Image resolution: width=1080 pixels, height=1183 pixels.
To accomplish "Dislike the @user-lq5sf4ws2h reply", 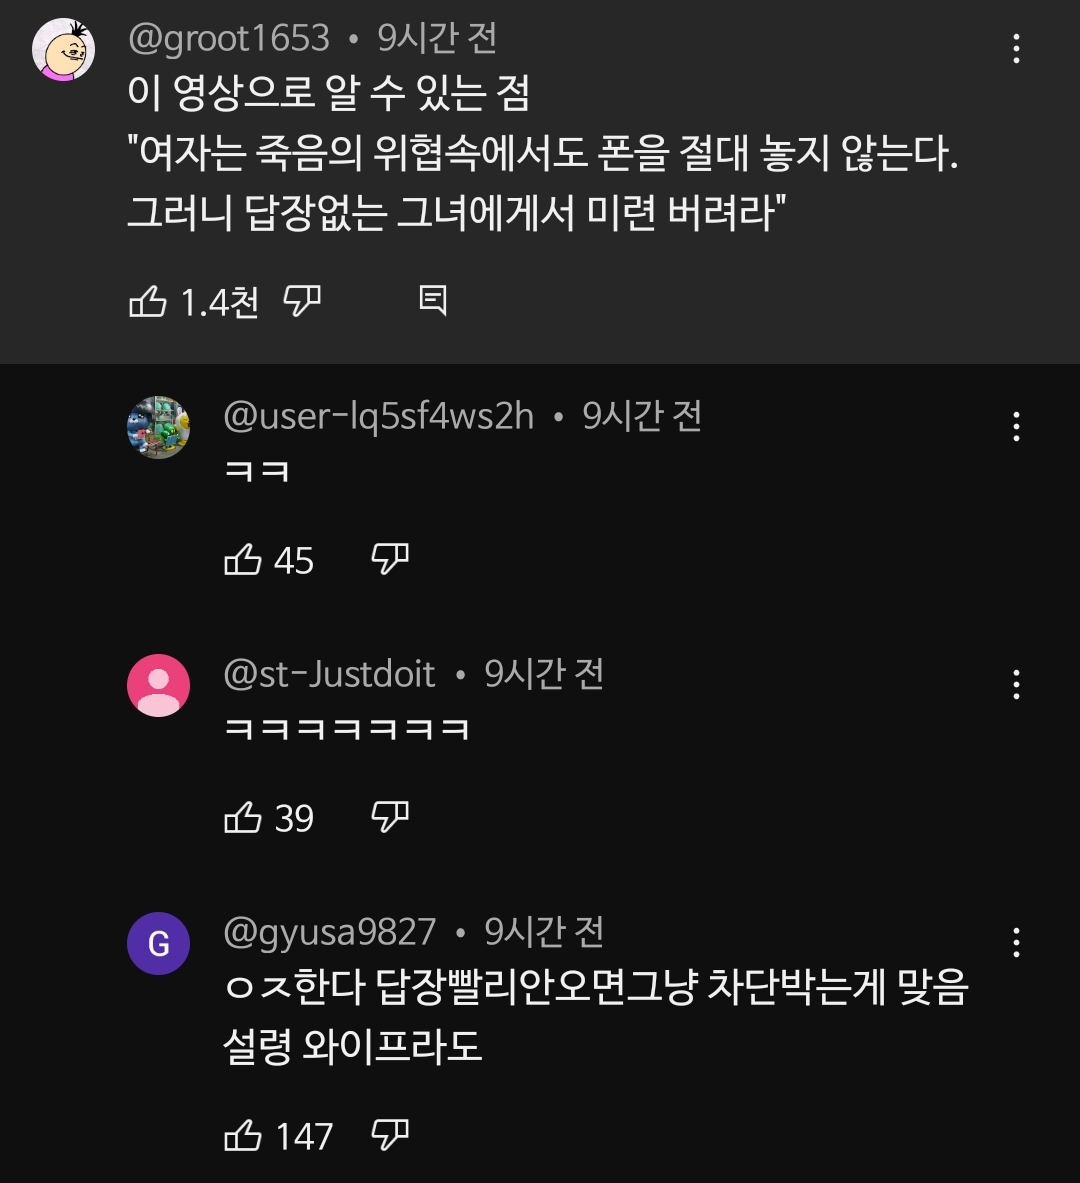I will pos(390,560).
